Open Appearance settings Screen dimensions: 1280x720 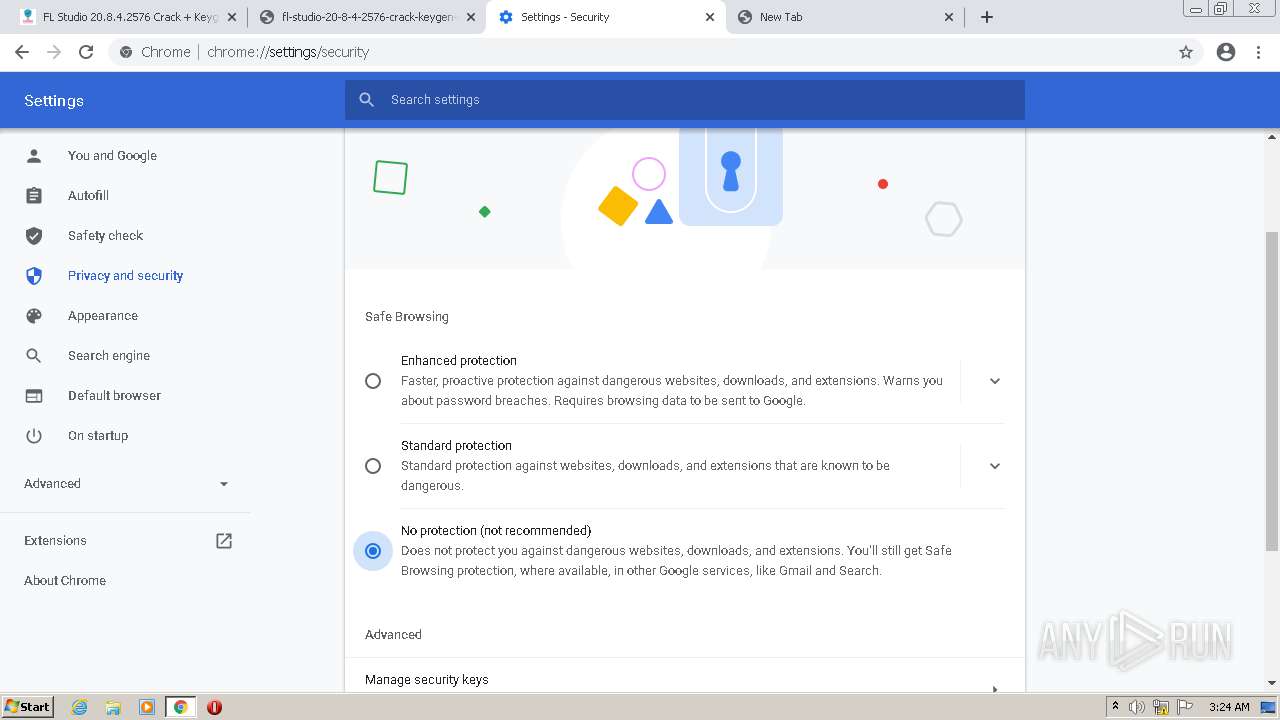[103, 316]
